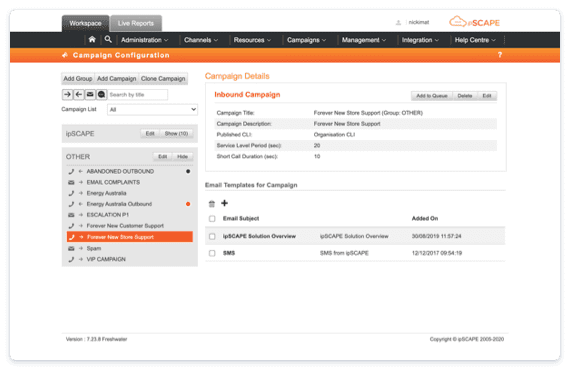Click phone icon beside VIP CAMPAIGN
Screen dimensions: 570x370
(71, 259)
